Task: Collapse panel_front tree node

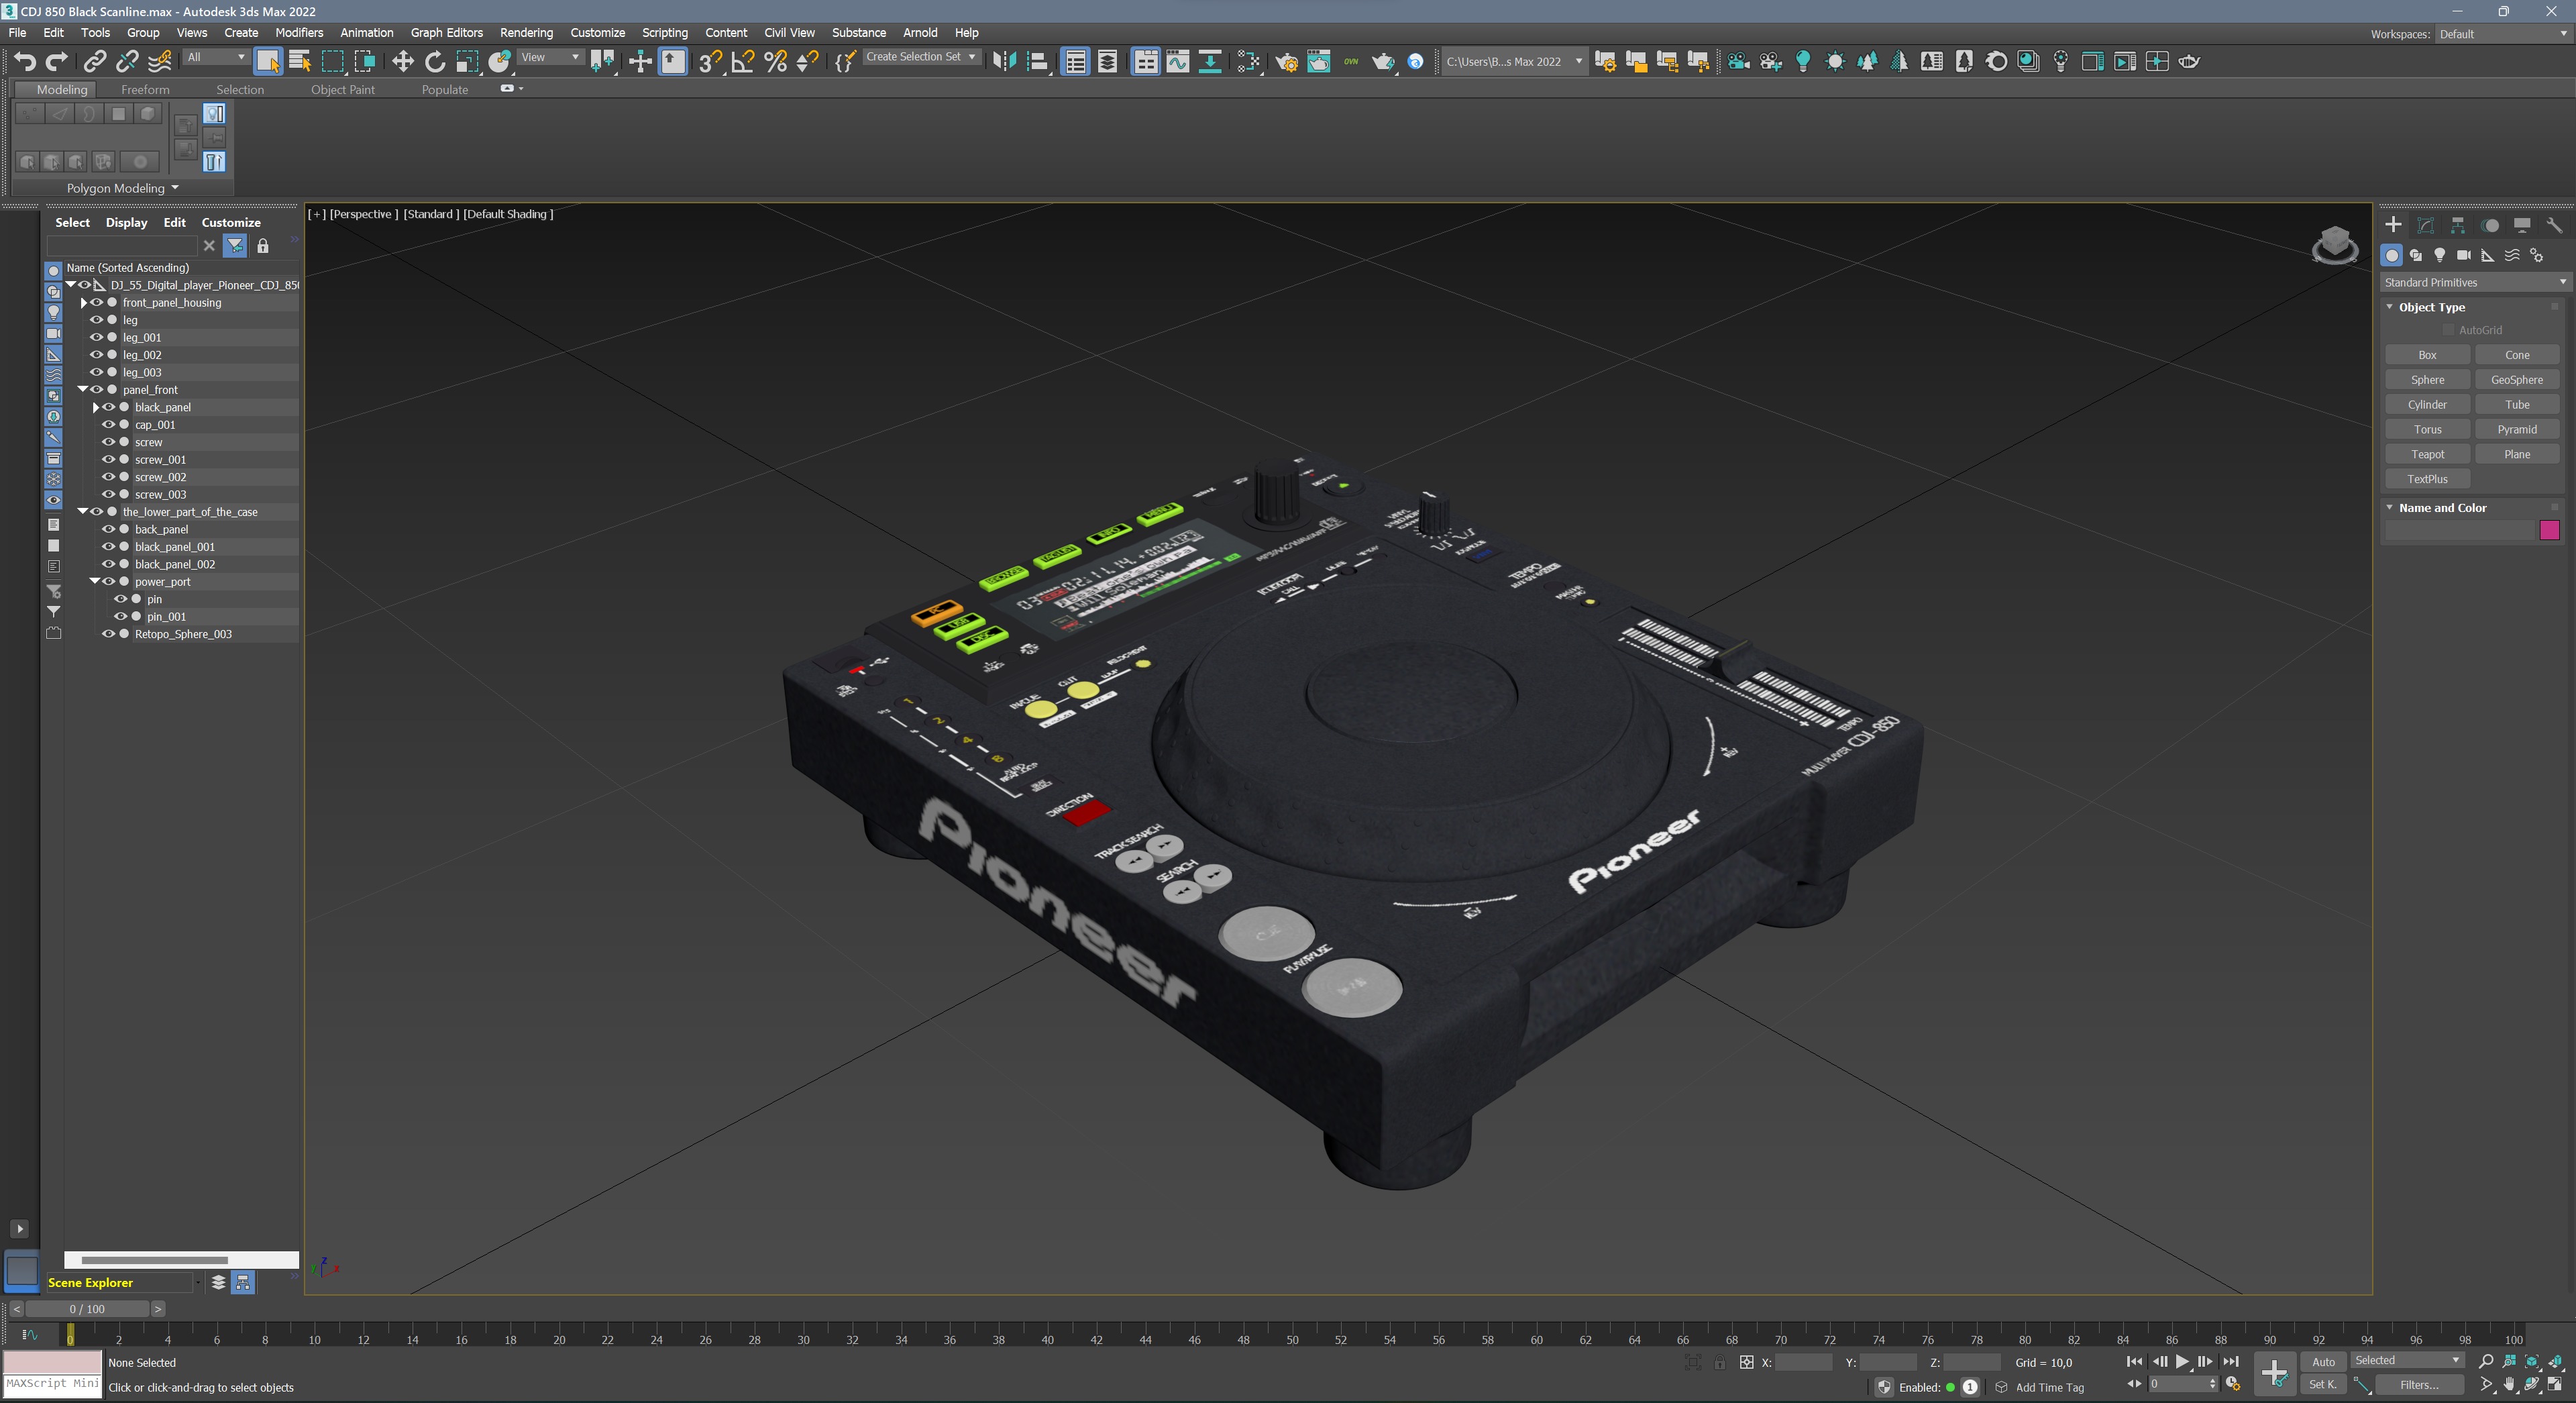Action: 83,390
